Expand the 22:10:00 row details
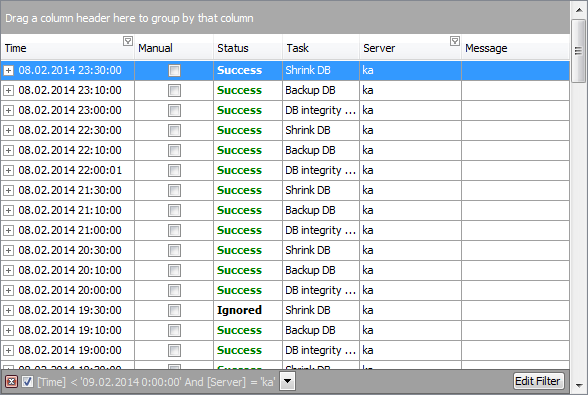 pyautogui.click(x=8, y=150)
